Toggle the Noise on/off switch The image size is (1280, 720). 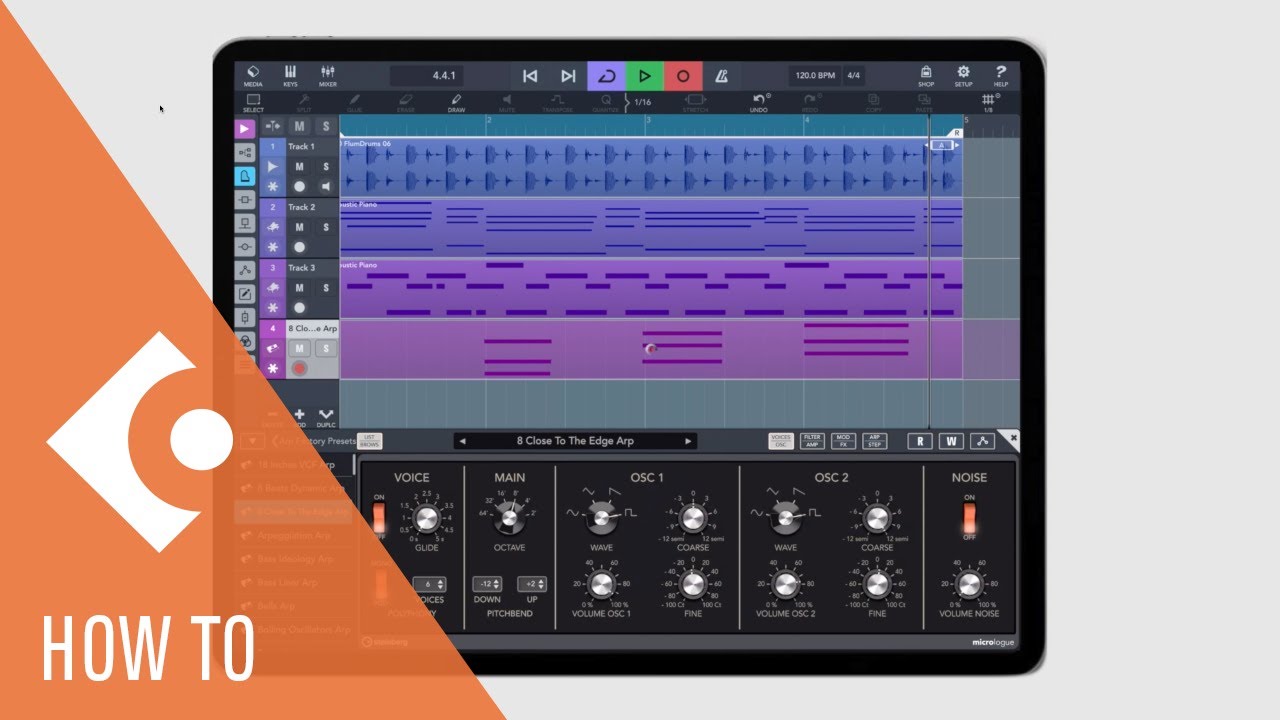click(969, 517)
